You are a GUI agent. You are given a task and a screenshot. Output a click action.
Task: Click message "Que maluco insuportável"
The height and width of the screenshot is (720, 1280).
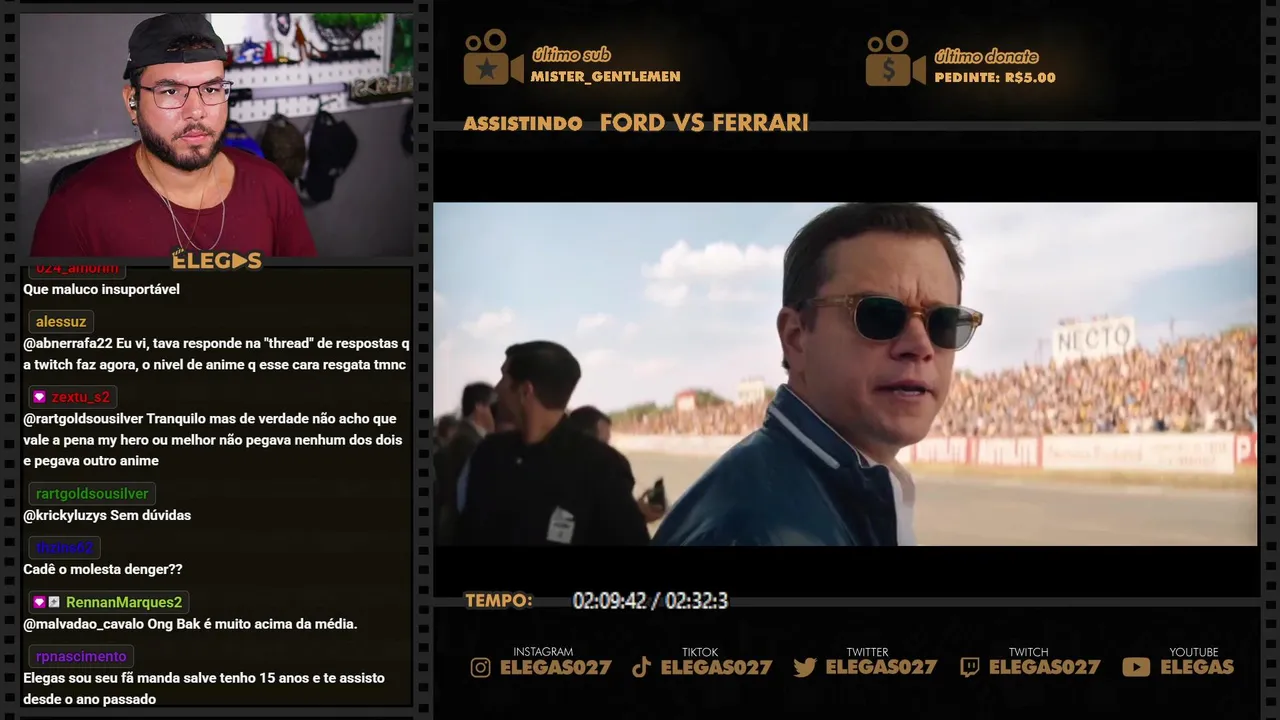[x=101, y=290]
